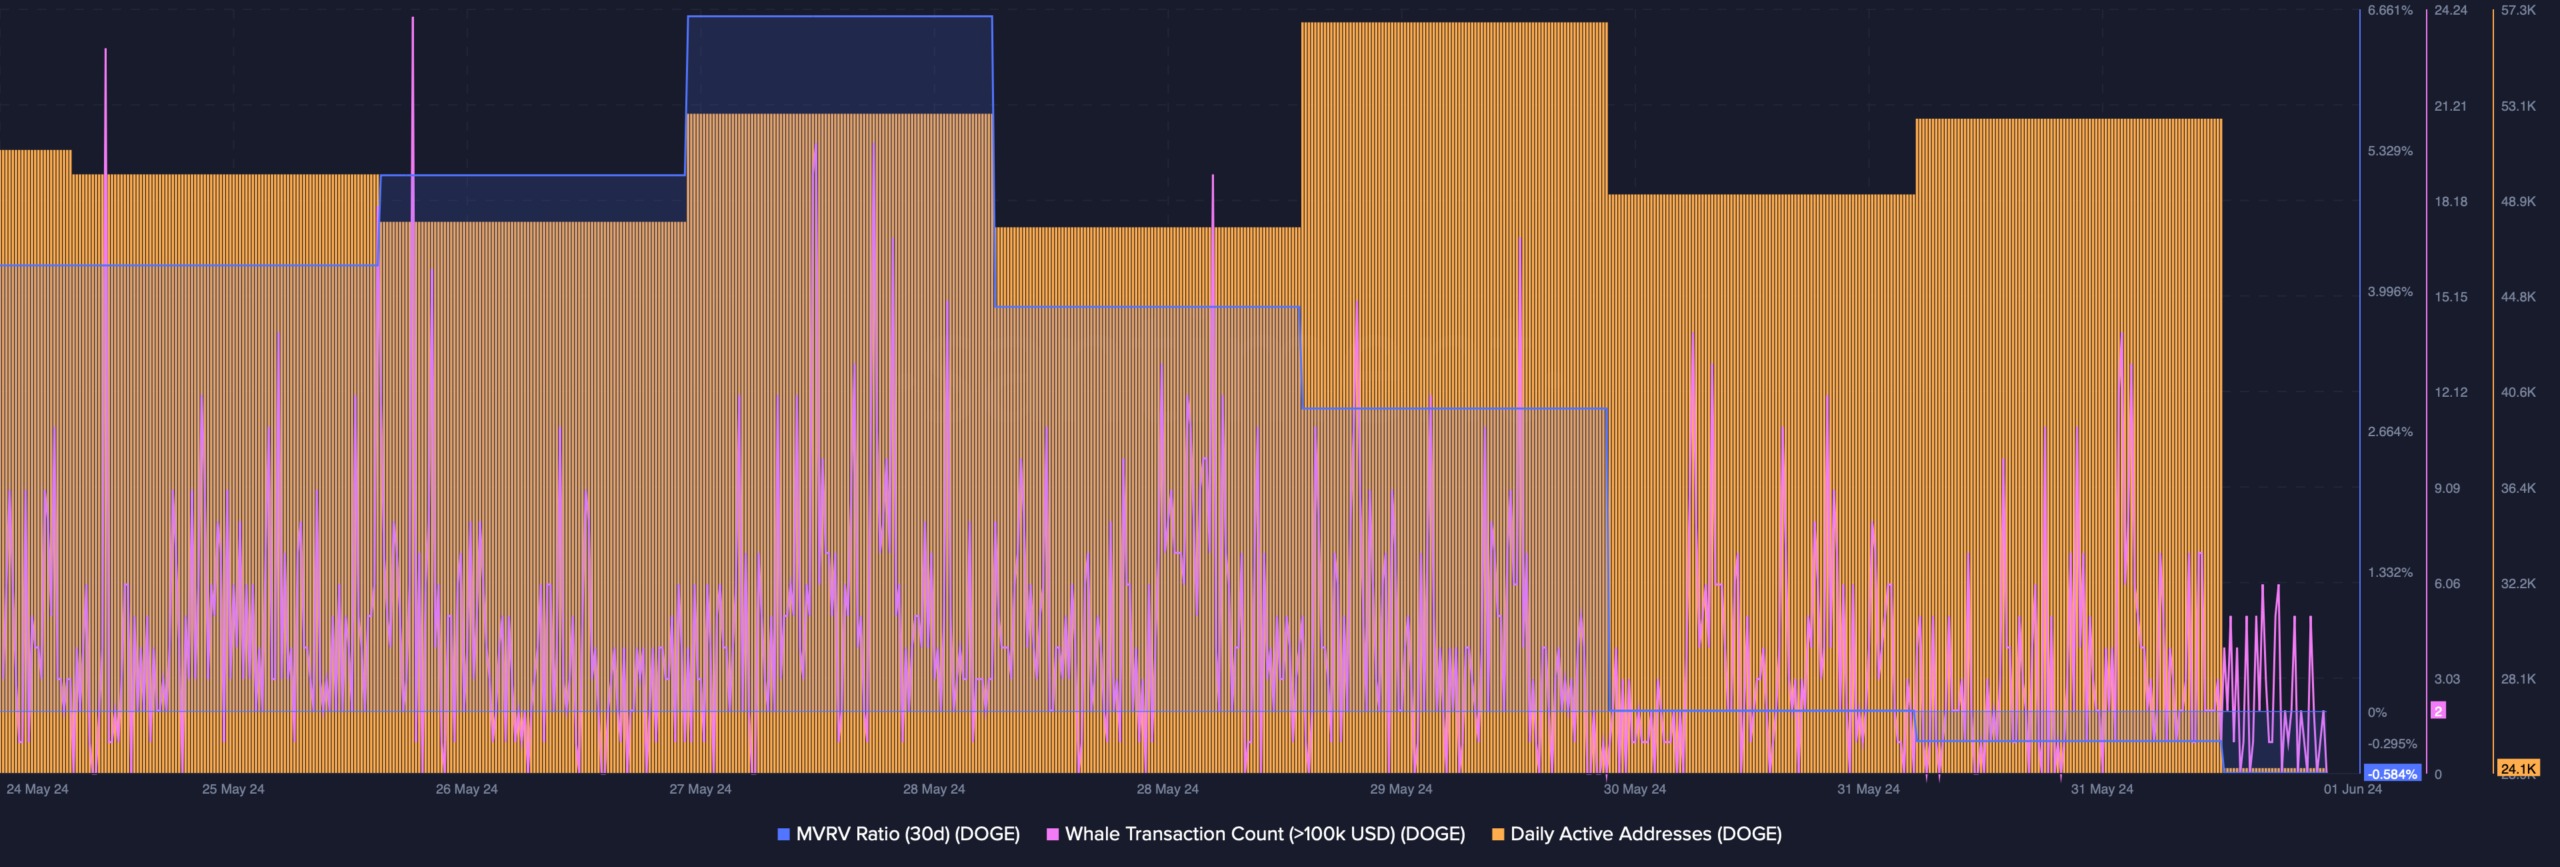Click the 18.18 whale axis label
Screen dimensions: 2560x867
coord(2450,202)
